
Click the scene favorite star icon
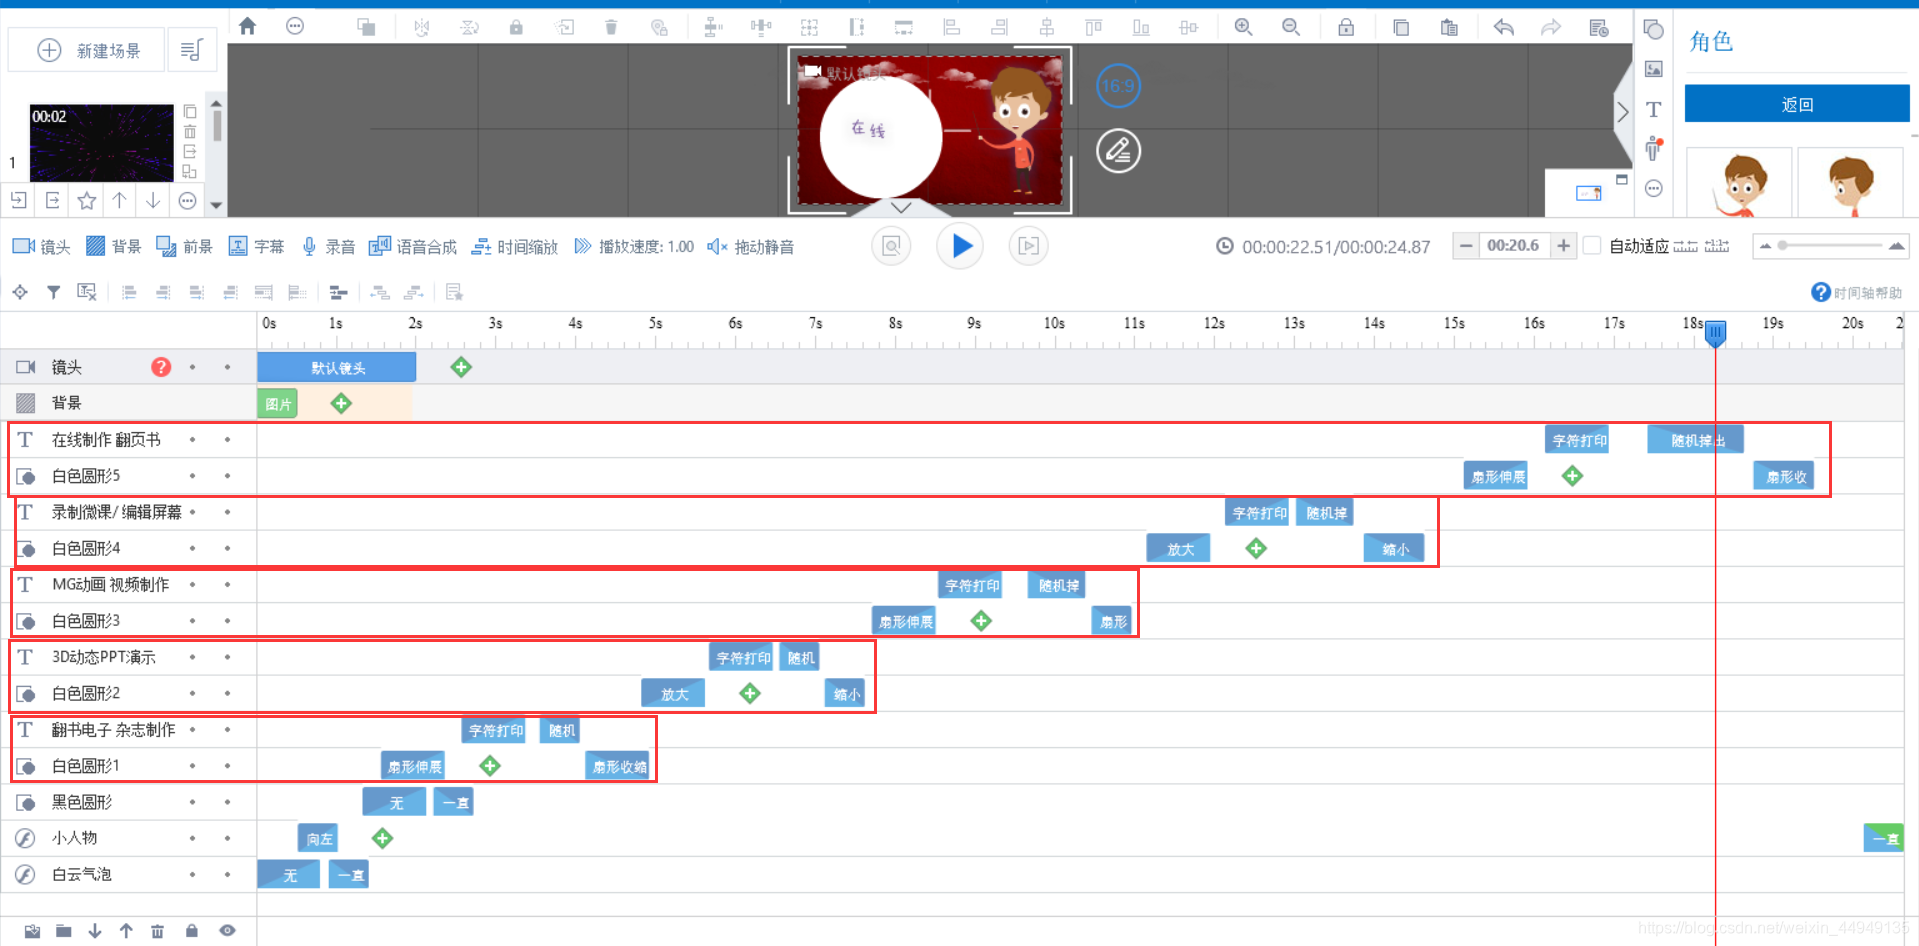[87, 201]
